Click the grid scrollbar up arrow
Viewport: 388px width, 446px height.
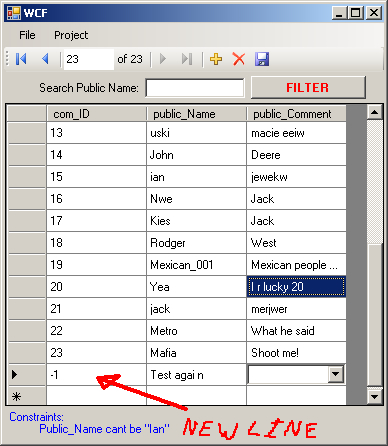pos(374,112)
